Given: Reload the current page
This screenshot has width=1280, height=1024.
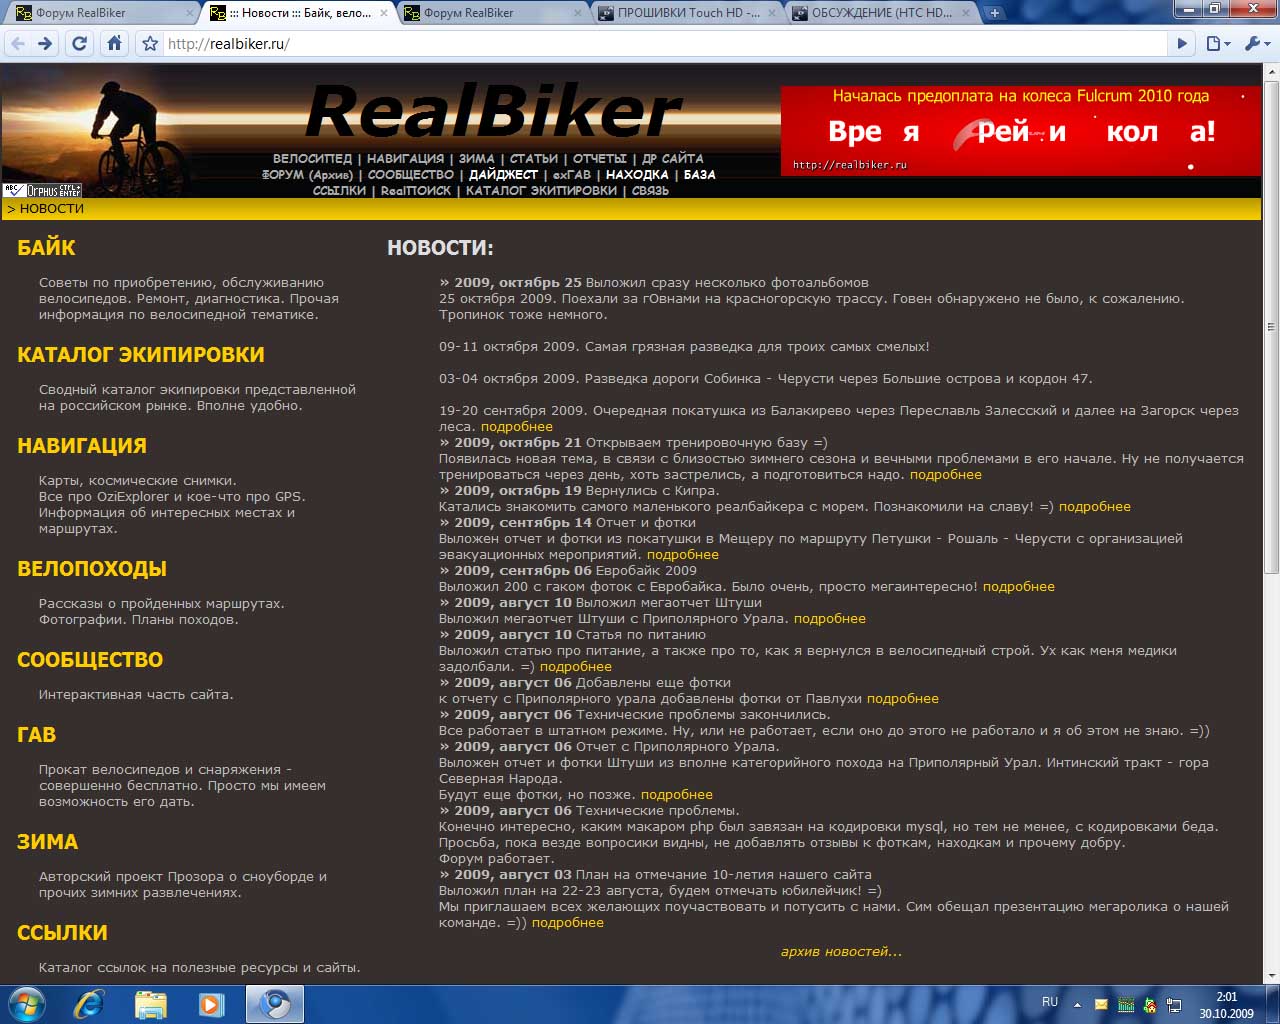Looking at the screenshot, I should (x=80, y=44).
